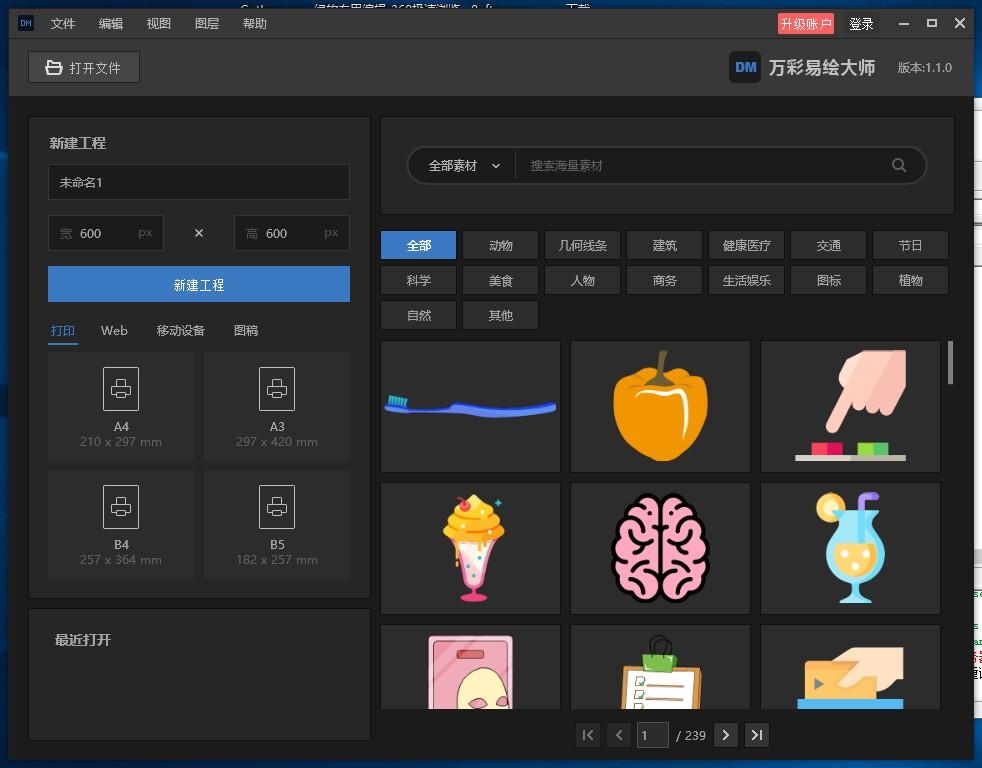
Task: Open the clipboard checklist thumbnail
Action: click(x=660, y=667)
